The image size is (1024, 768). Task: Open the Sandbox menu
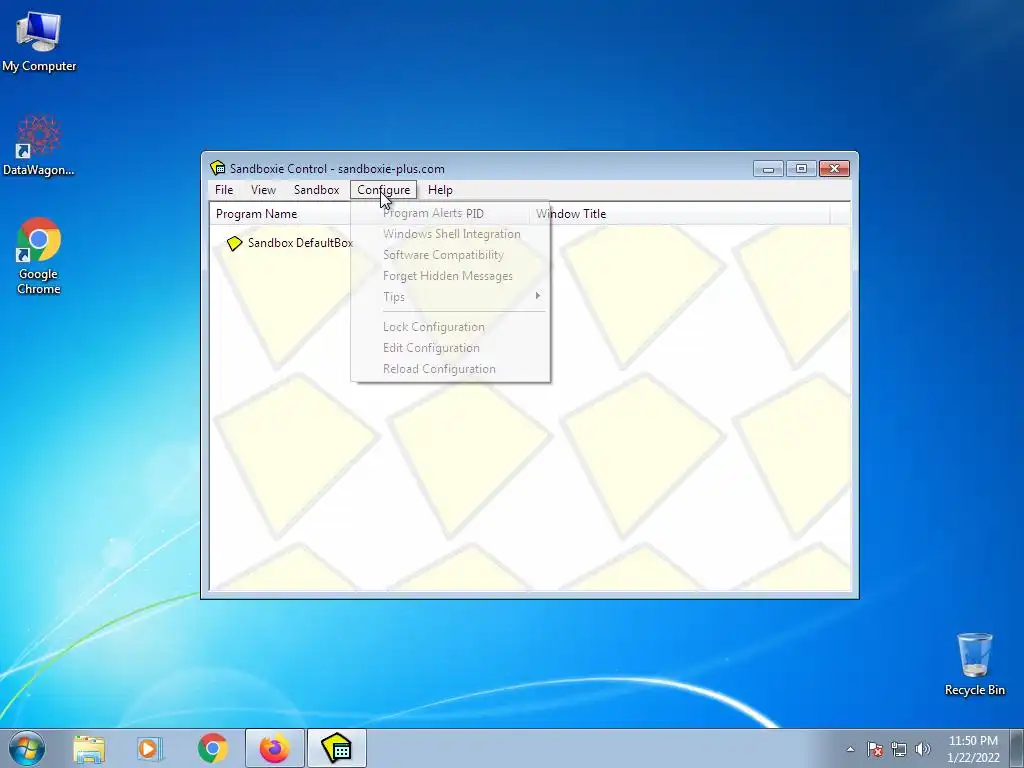(316, 190)
